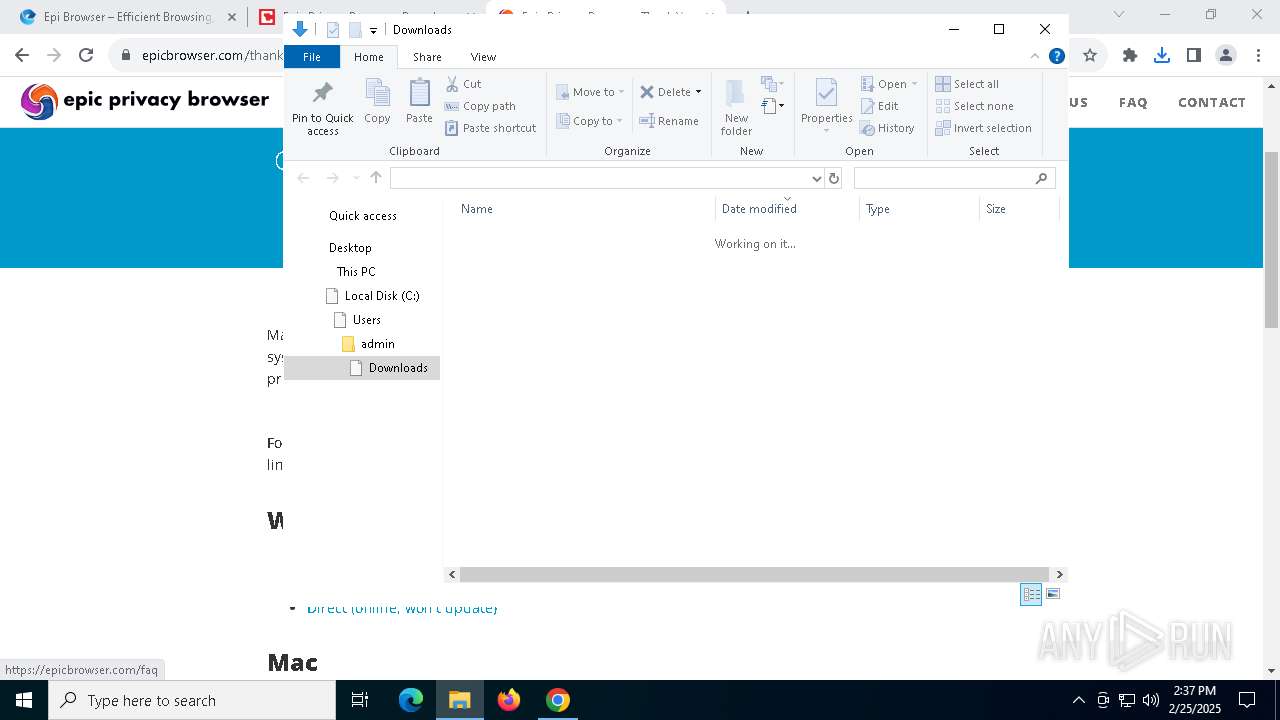Viewport: 1280px width, 720px height.
Task: Open Firefox from the taskbar
Action: [x=509, y=700]
